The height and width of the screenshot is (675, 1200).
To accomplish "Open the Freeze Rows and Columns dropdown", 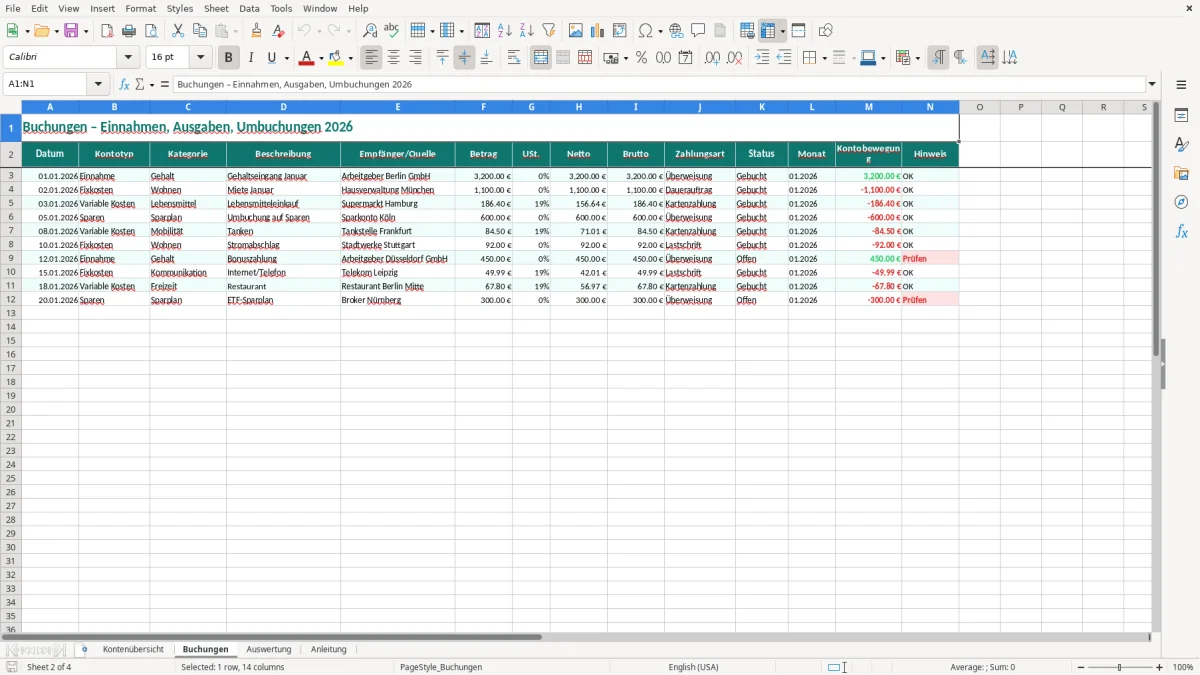I will [783, 31].
